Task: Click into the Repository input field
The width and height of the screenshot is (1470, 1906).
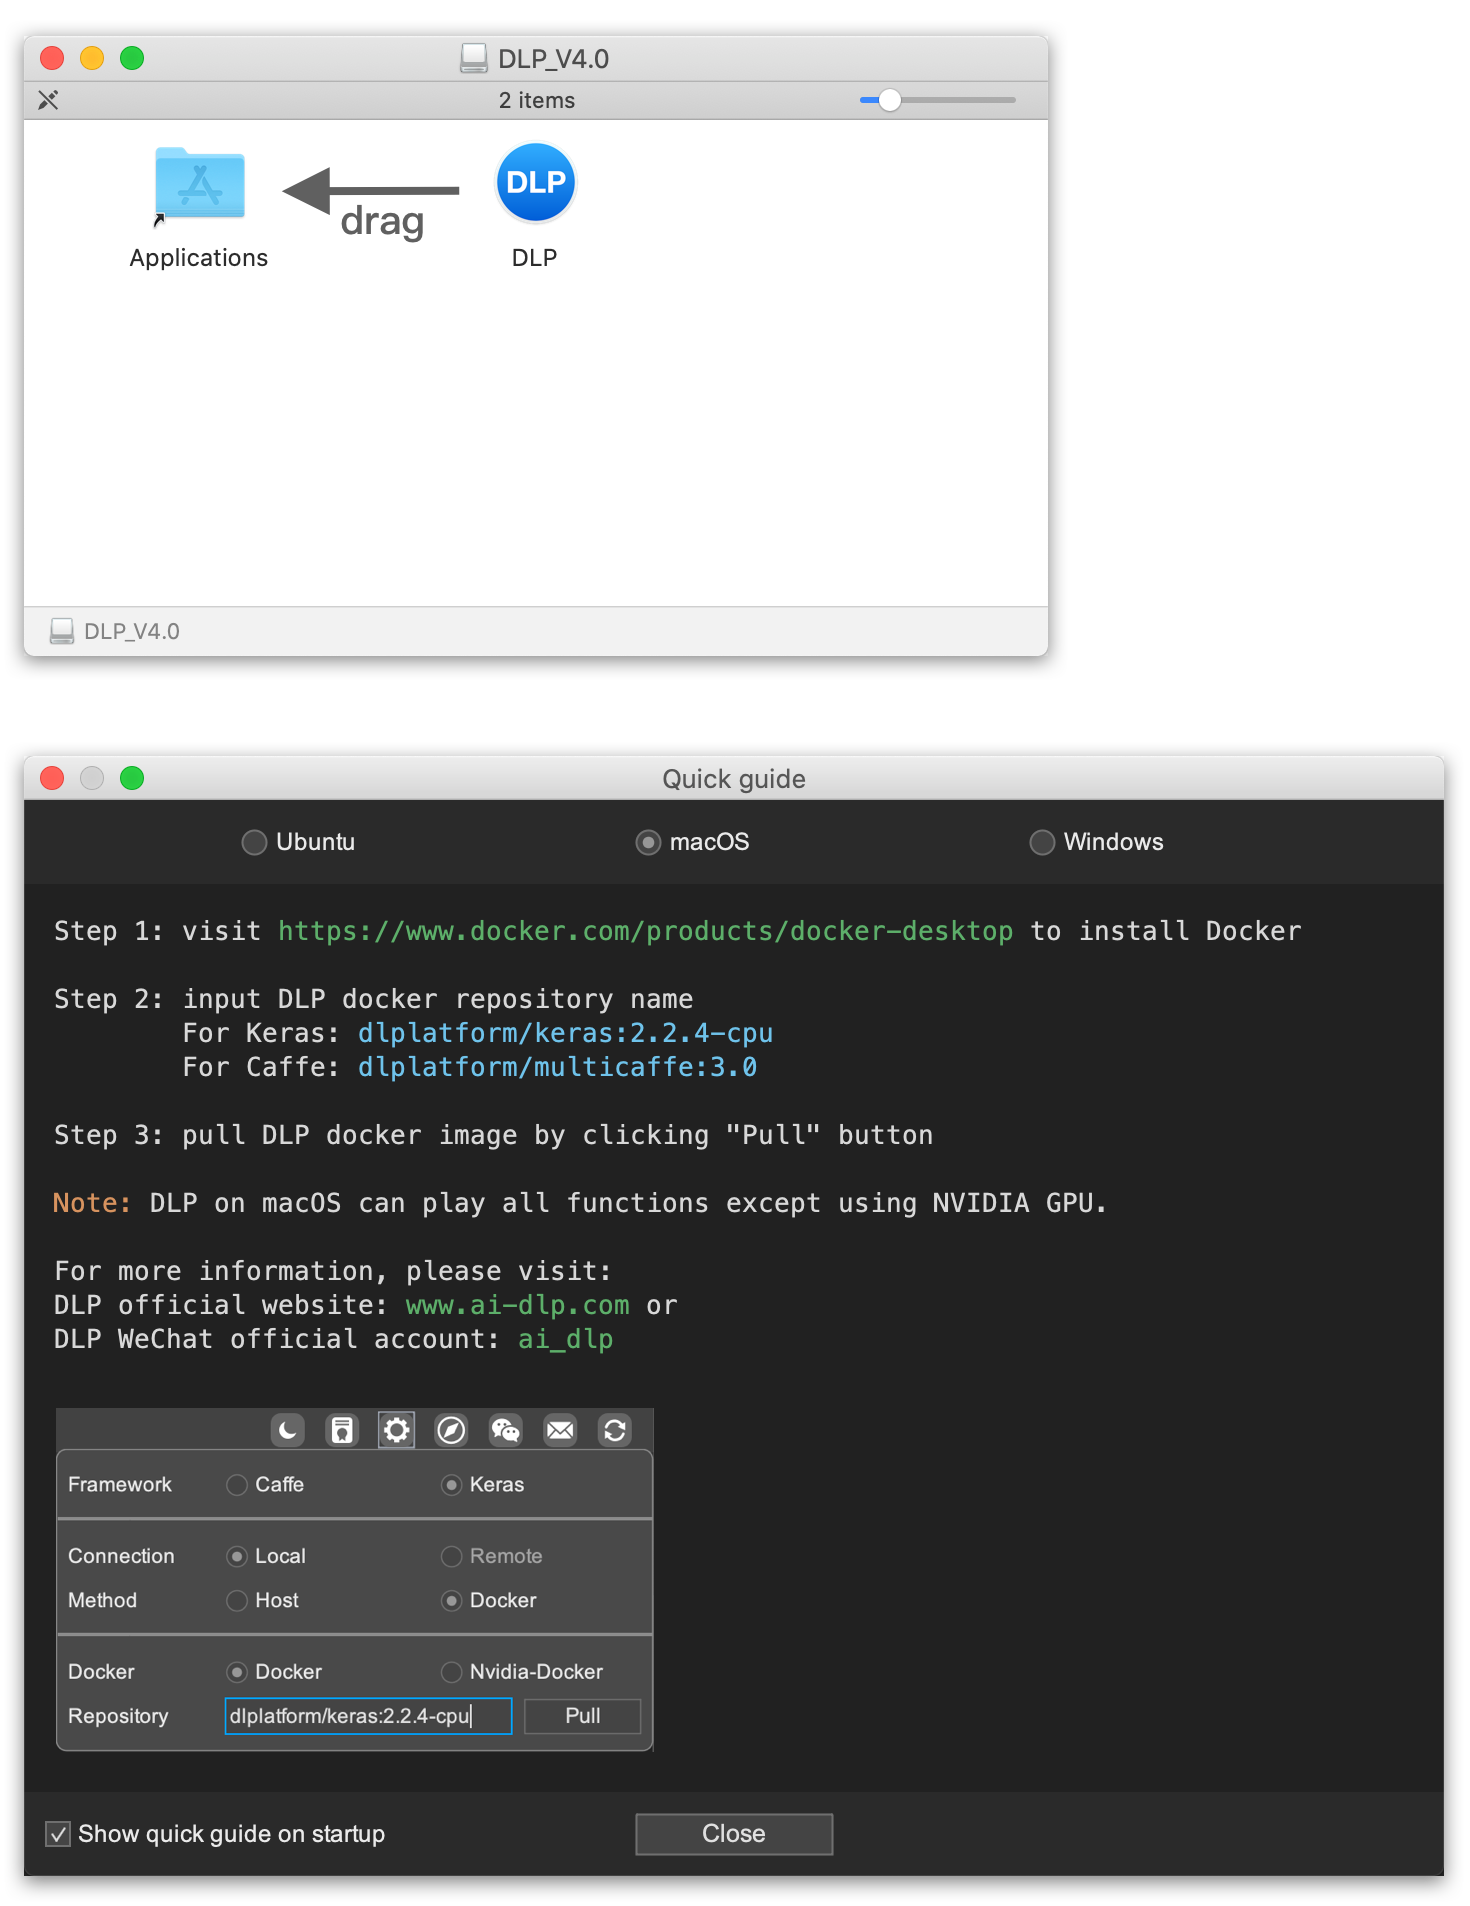Action: [x=368, y=1716]
